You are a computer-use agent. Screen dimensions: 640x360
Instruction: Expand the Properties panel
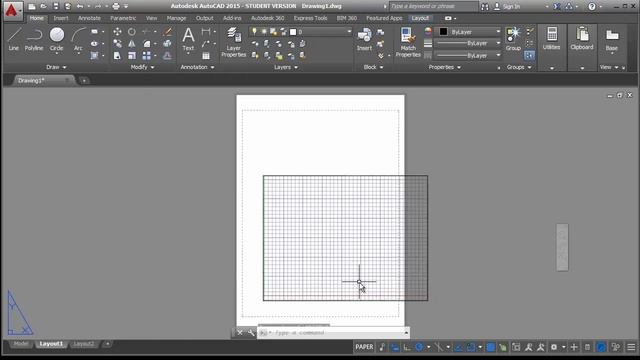pyautogui.click(x=445, y=67)
